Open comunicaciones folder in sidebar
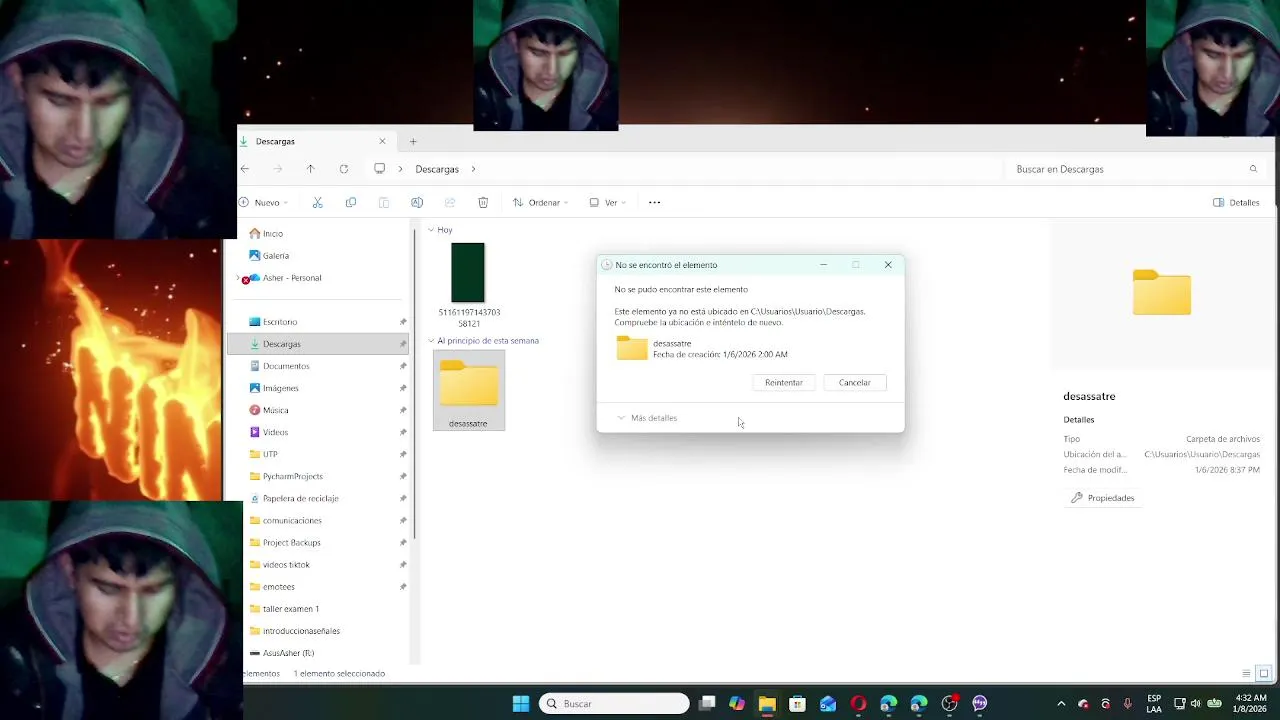1280x720 pixels. point(292,520)
